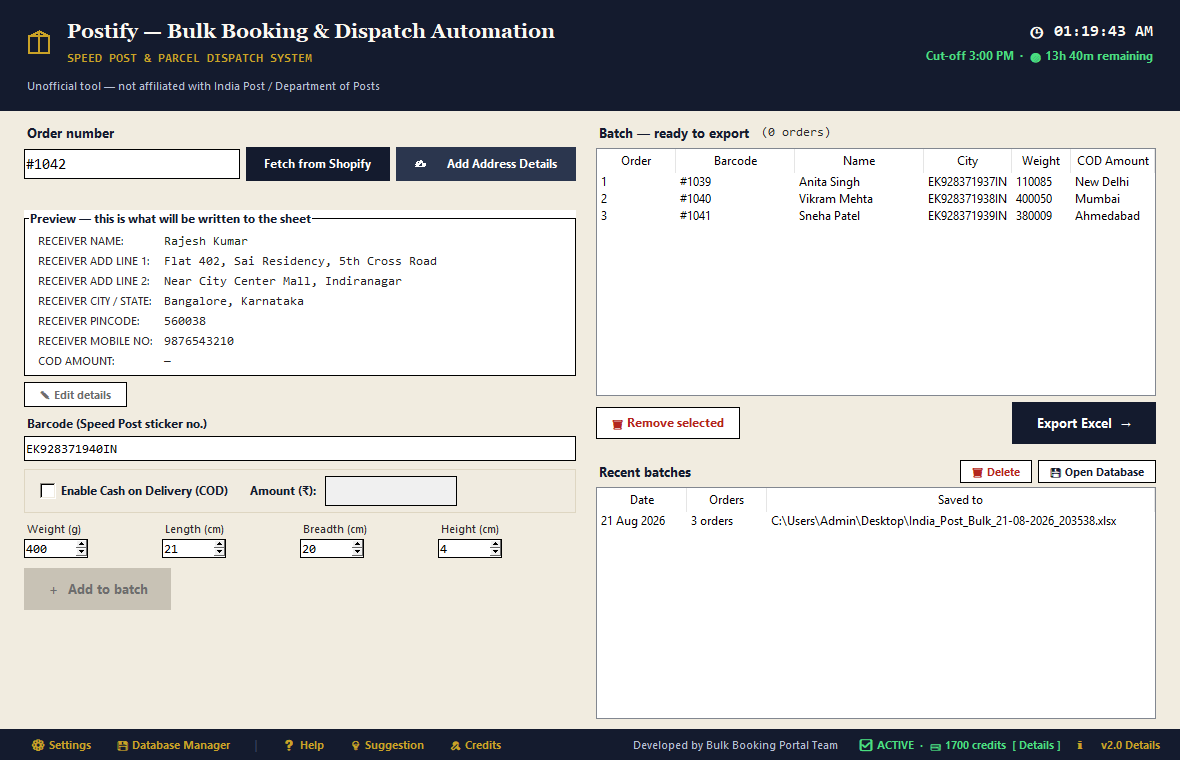The height and width of the screenshot is (760, 1180).
Task: Click Open Database button
Action: [1096, 472]
